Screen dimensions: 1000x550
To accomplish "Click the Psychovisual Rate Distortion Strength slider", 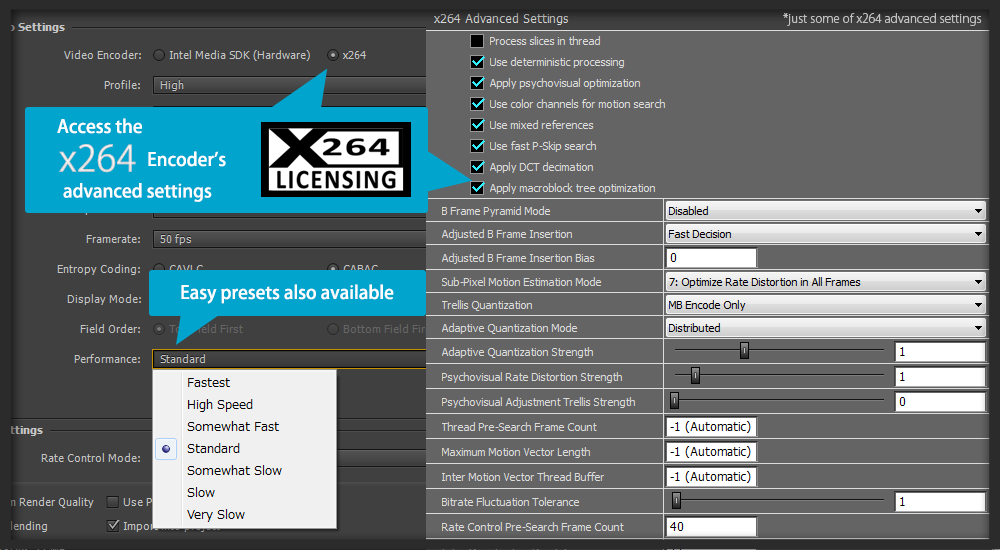I will coord(695,376).
